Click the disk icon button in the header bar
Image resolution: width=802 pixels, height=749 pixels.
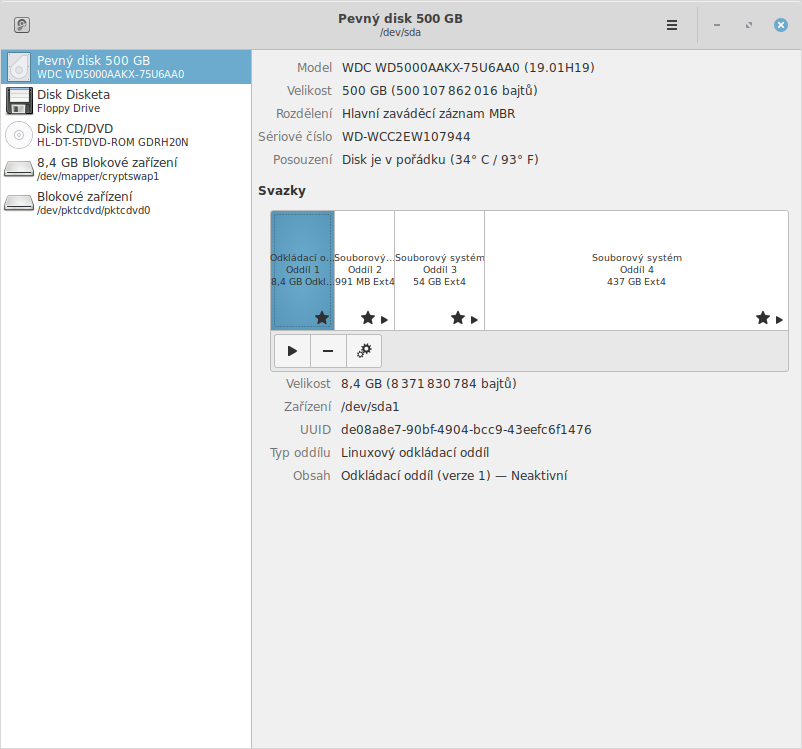[x=21, y=25]
